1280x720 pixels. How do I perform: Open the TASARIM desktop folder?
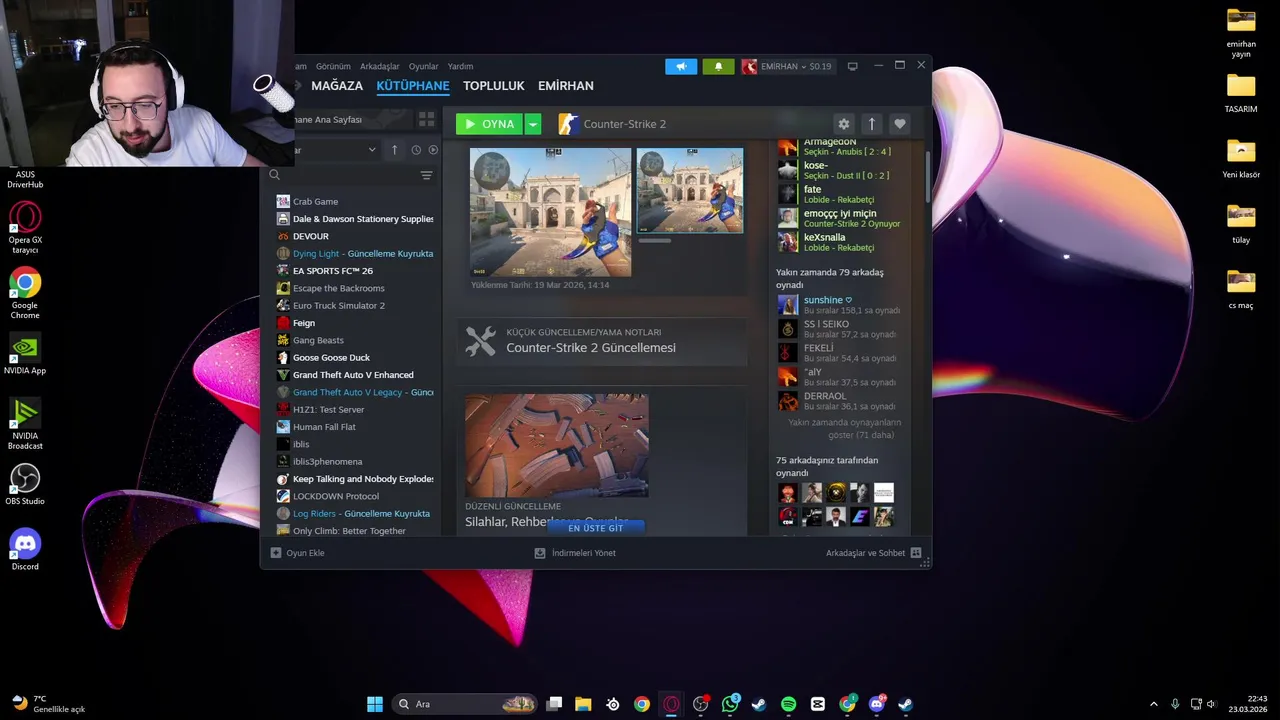point(1241,95)
